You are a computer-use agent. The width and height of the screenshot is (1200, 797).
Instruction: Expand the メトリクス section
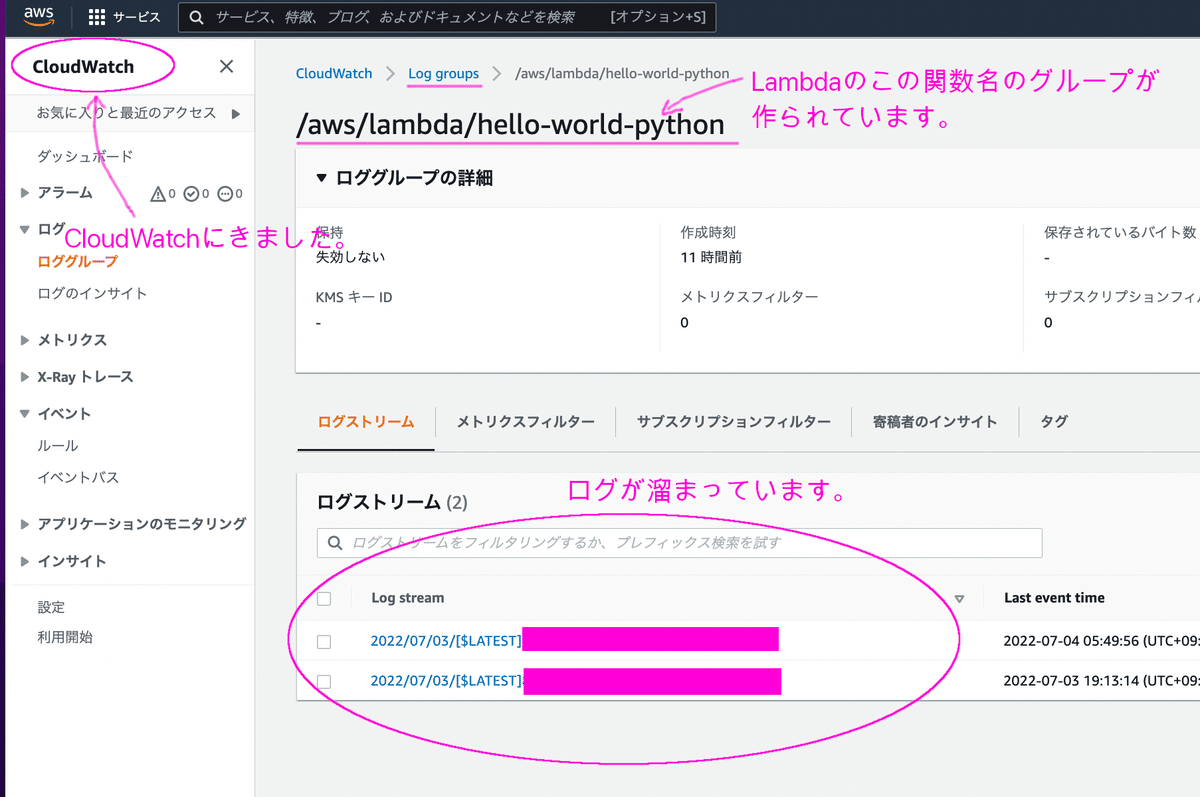(x=25, y=340)
